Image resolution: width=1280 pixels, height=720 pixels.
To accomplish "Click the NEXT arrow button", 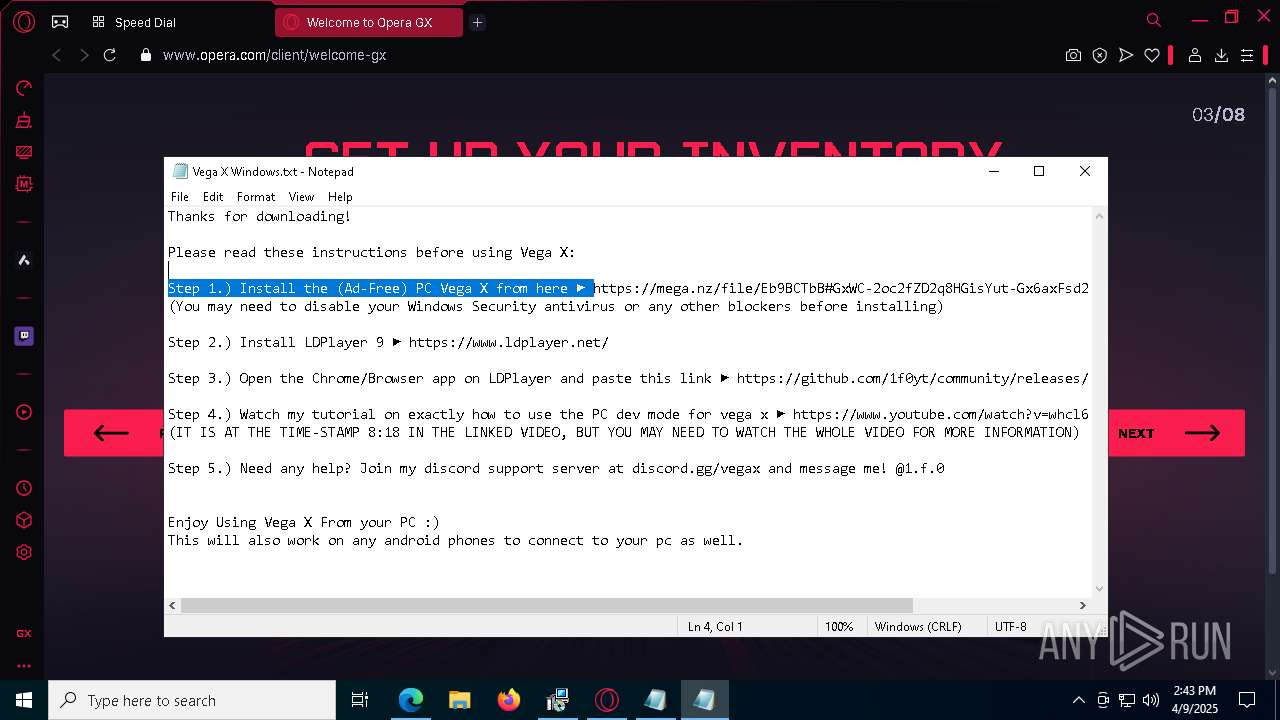I will [x=1176, y=433].
